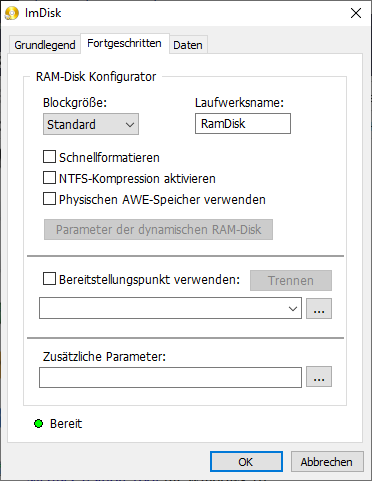The height and width of the screenshot is (481, 372).
Task: Browse for mount point folder with ellipsis button
Action: pos(319,308)
